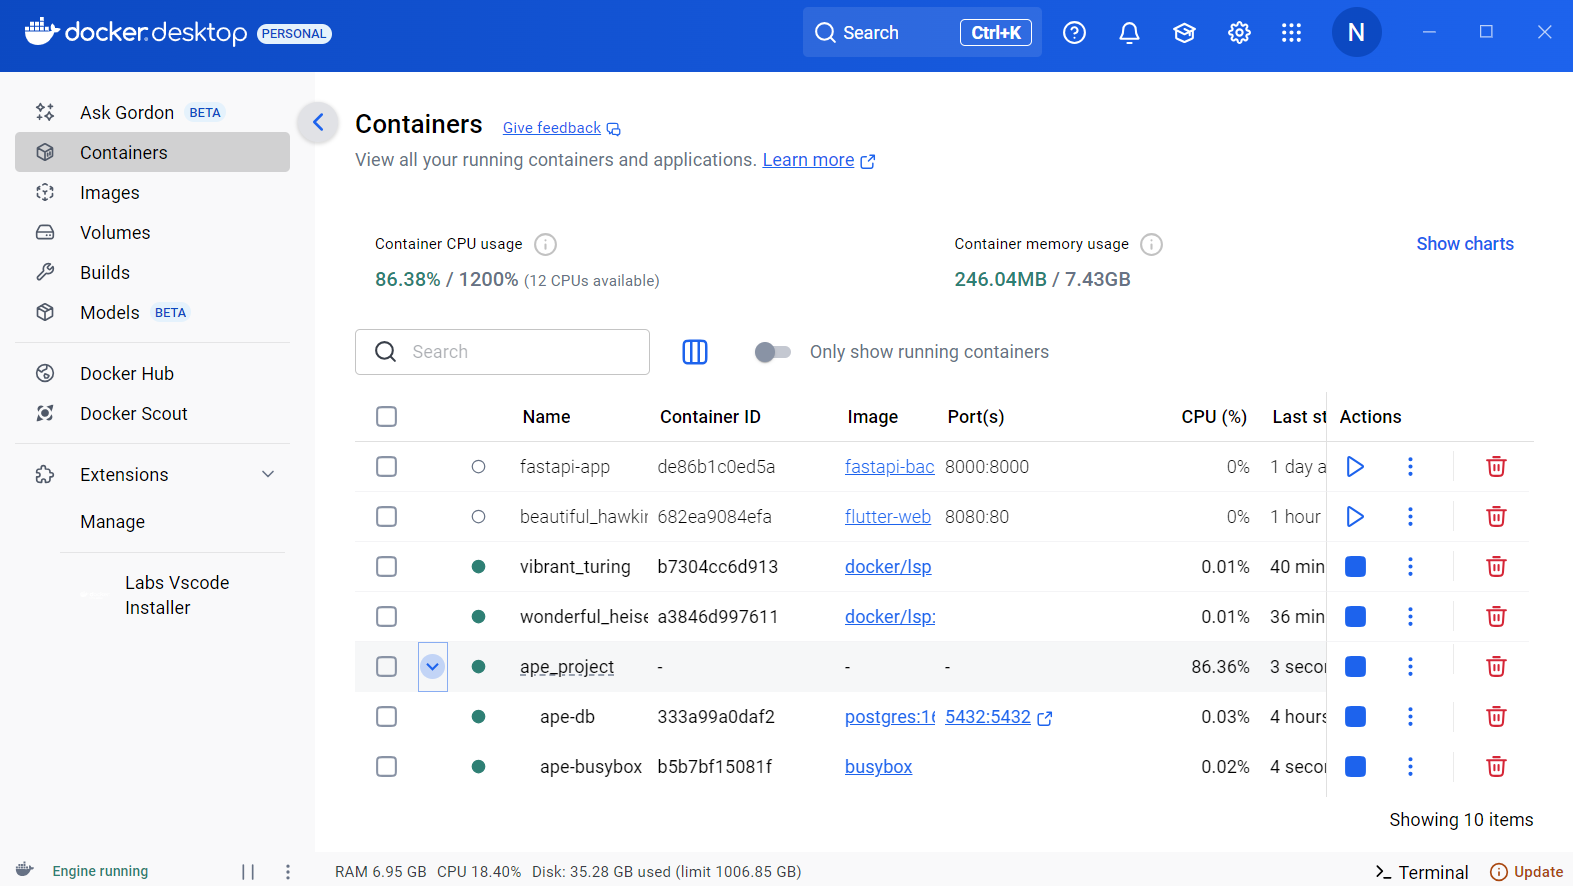The image size is (1573, 886).
Task: Delete the ape_project stack
Action: pyautogui.click(x=1496, y=666)
